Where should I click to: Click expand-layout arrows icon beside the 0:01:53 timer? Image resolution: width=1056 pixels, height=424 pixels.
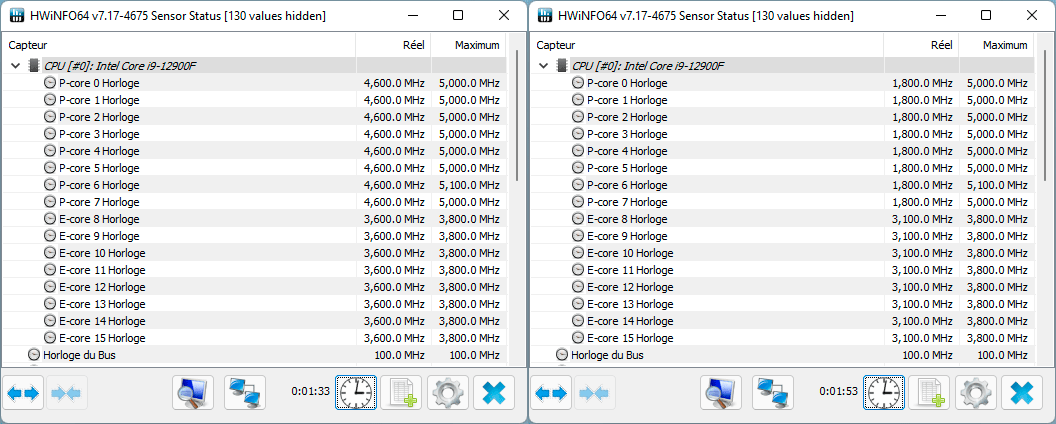[x=552, y=394]
